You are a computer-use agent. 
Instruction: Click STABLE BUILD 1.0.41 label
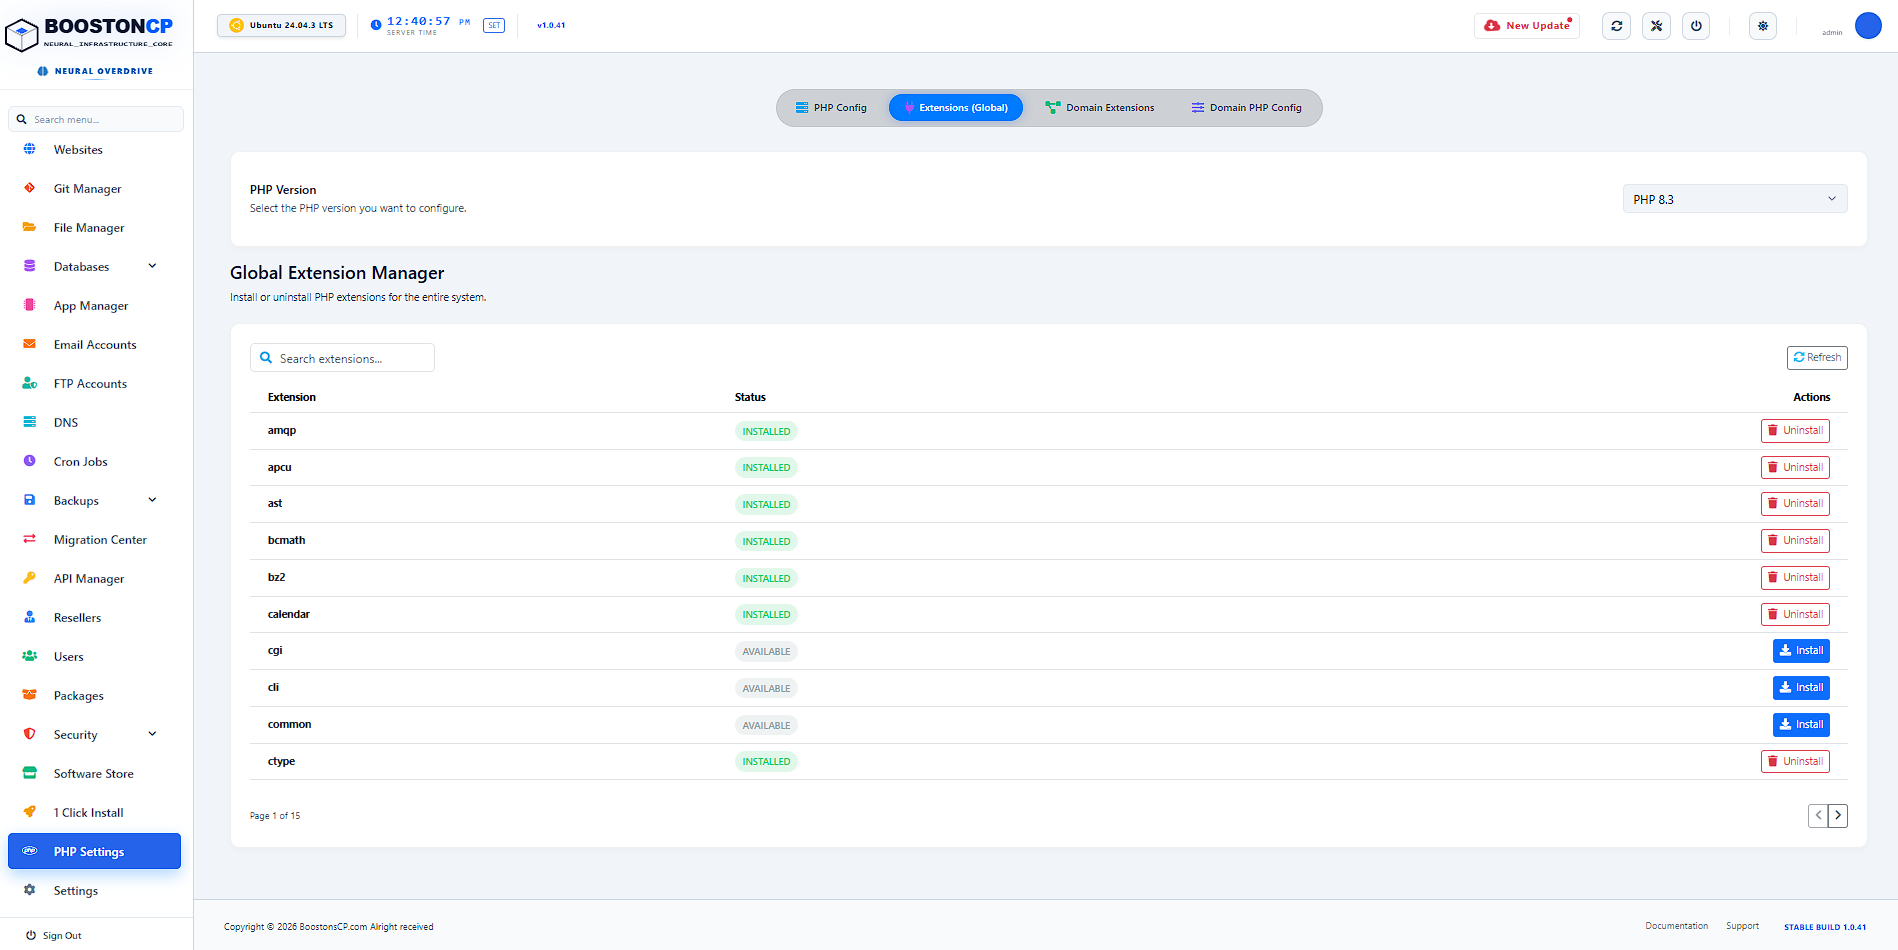[1825, 927]
